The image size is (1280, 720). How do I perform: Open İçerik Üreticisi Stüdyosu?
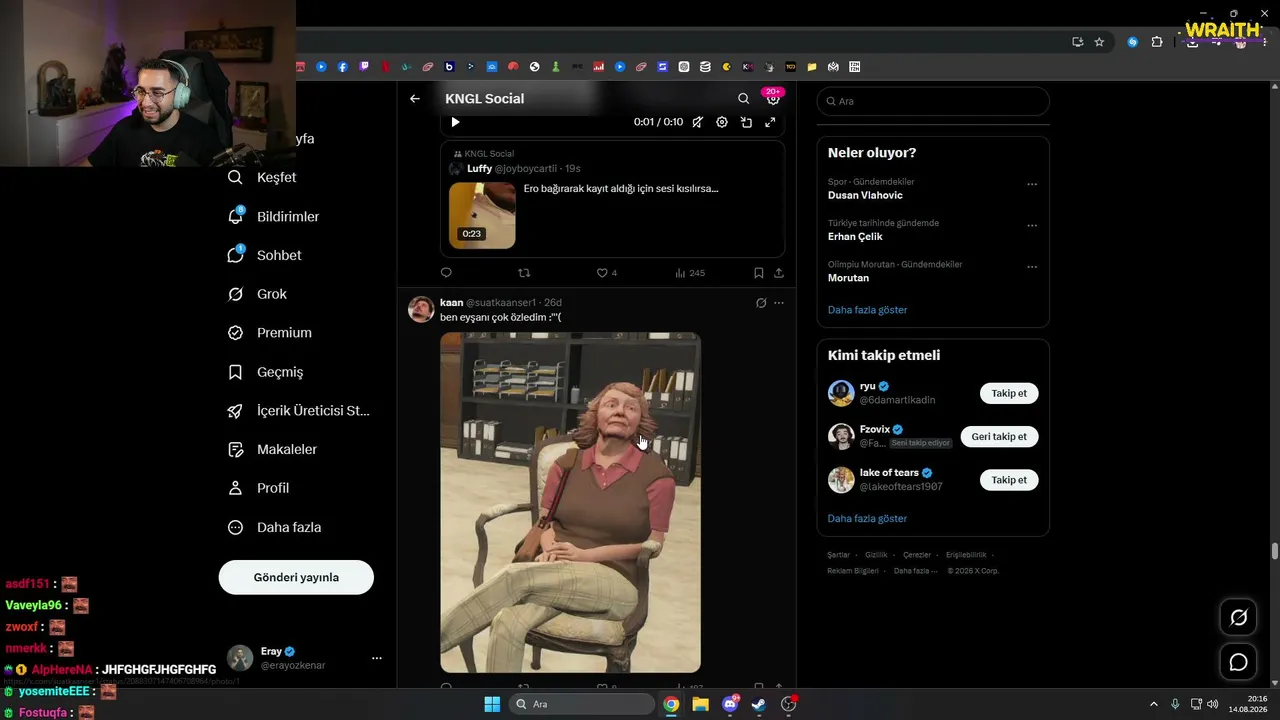(299, 411)
